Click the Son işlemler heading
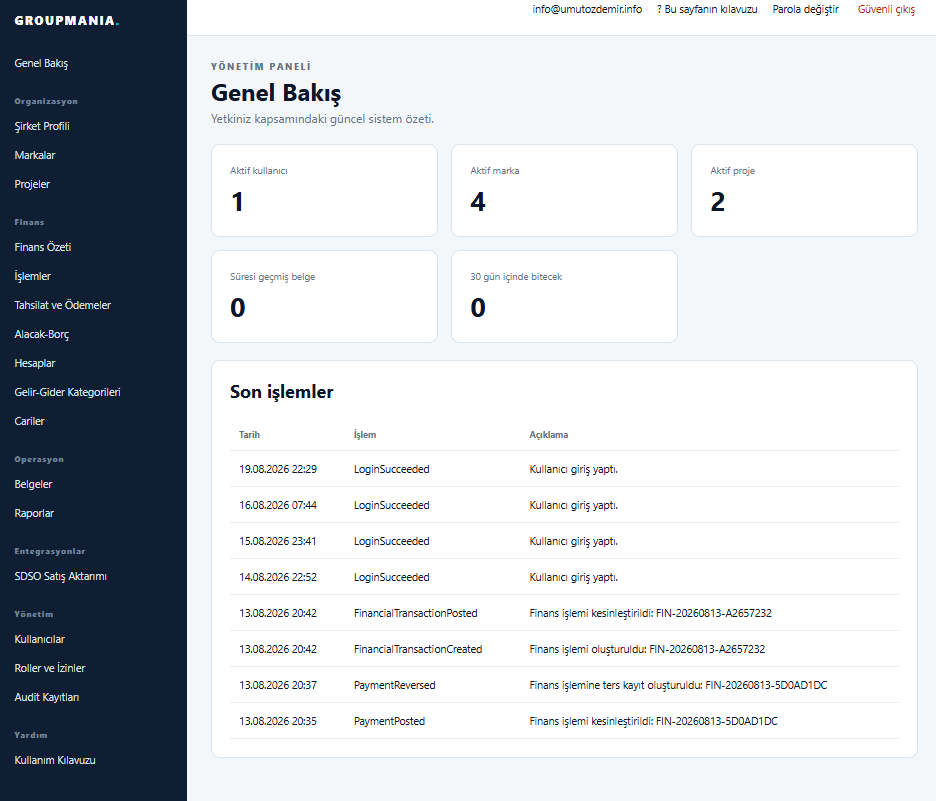This screenshot has height=801, width=936. pyautogui.click(x=282, y=392)
